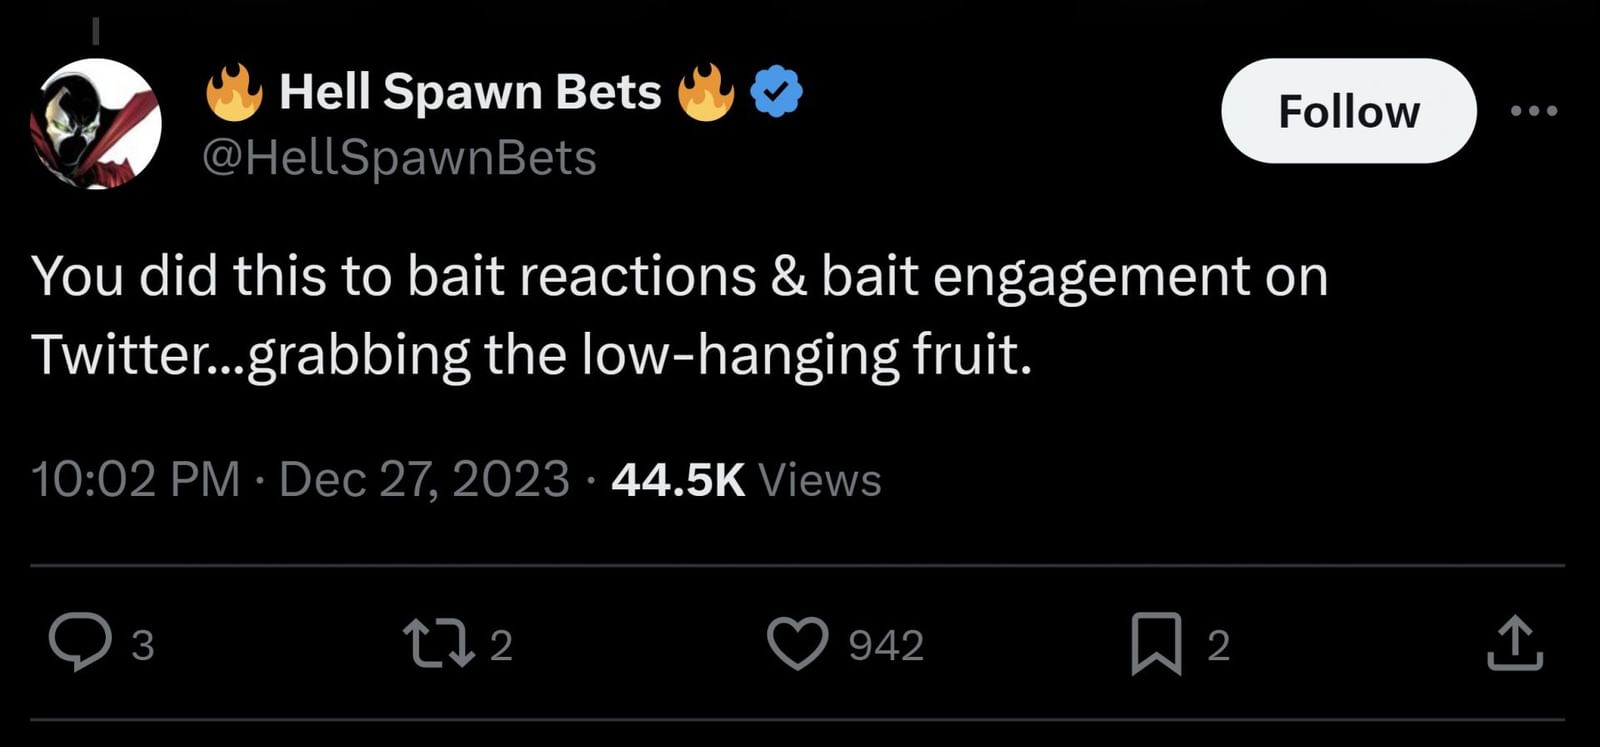Click the fire emoji after the name

pyautogui.click(x=706, y=92)
